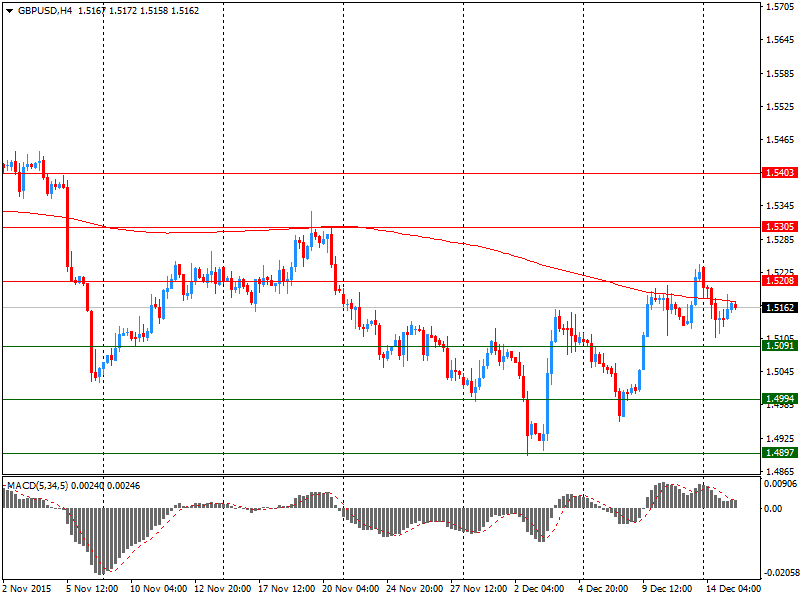
Task: Click the 1.5285 price scale value
Action: [781, 239]
